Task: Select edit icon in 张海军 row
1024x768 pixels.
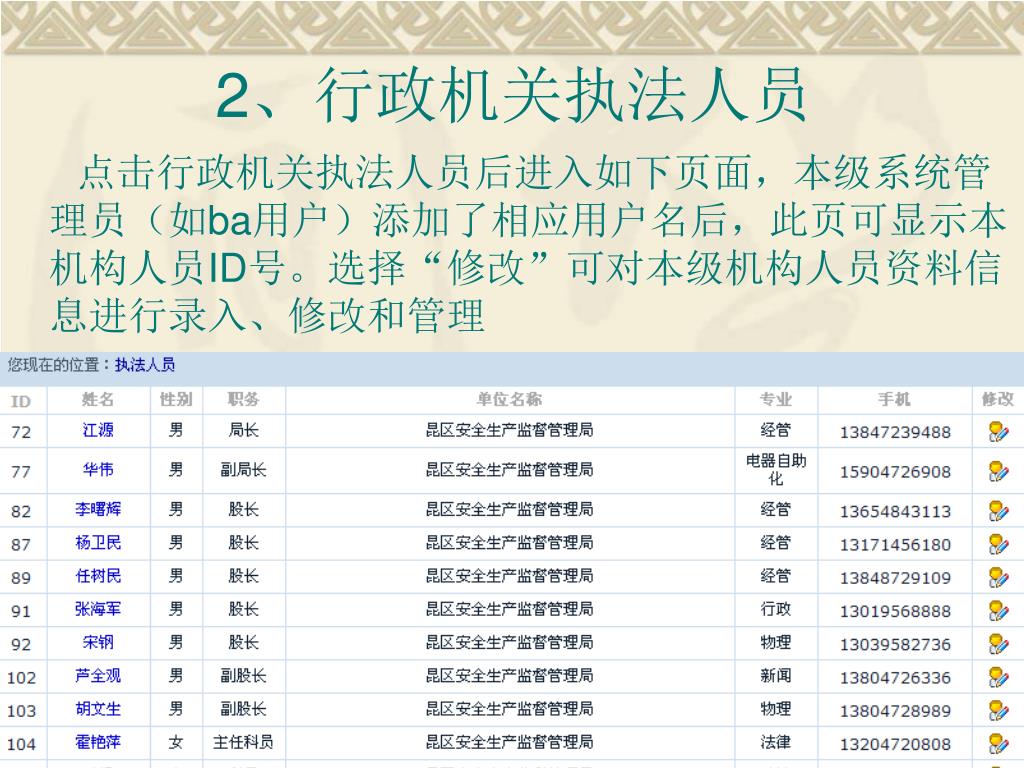Action: coord(998,611)
